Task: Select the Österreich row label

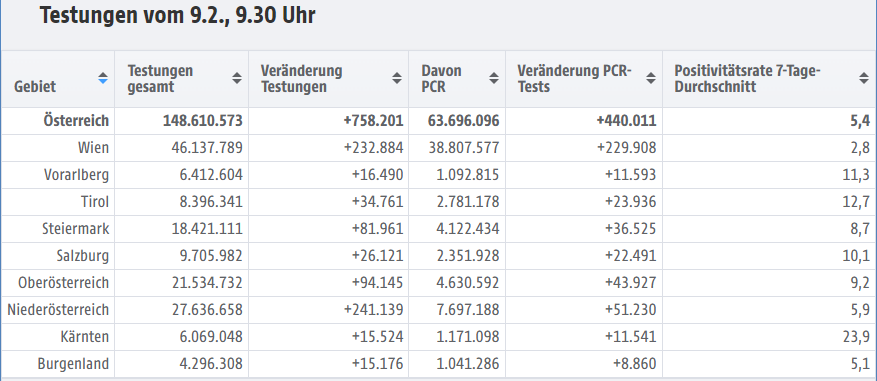Action: pos(76,121)
